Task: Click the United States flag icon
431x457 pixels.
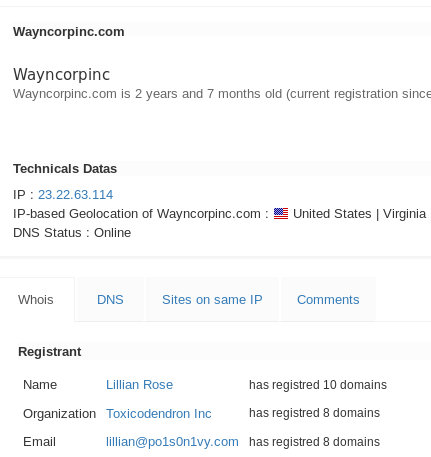Action: (x=281, y=214)
